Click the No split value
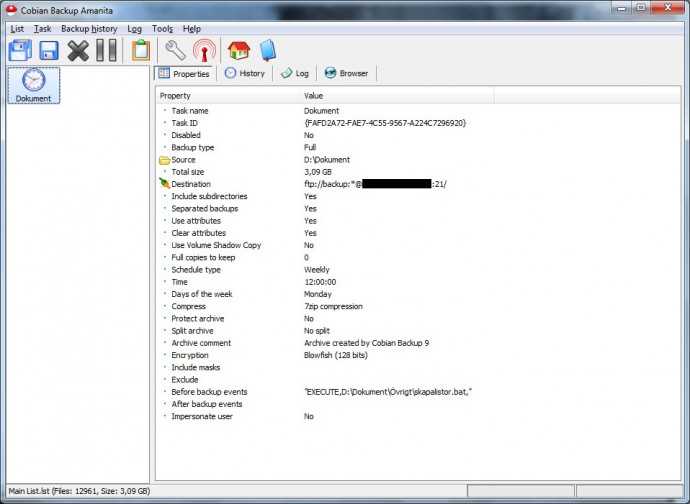Viewport: 690px width, 504px height. tap(317, 331)
